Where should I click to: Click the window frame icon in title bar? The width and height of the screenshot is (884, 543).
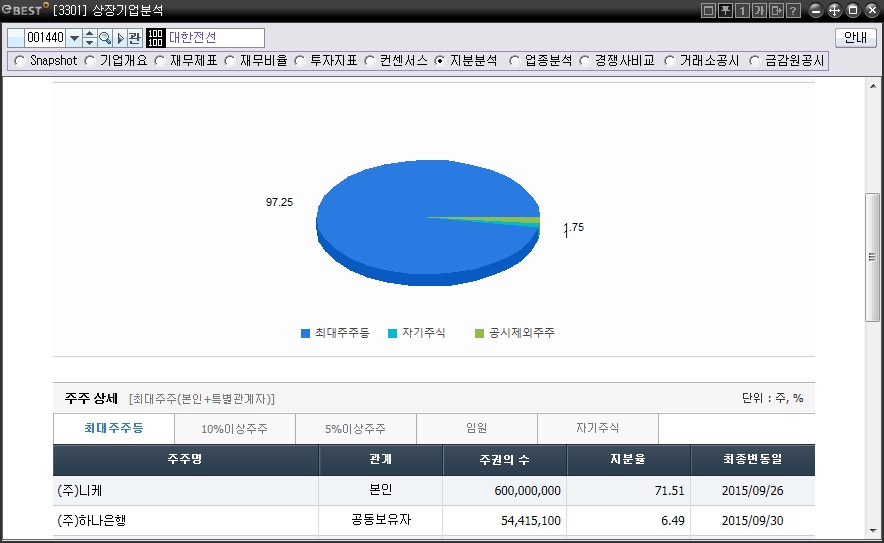[708, 10]
